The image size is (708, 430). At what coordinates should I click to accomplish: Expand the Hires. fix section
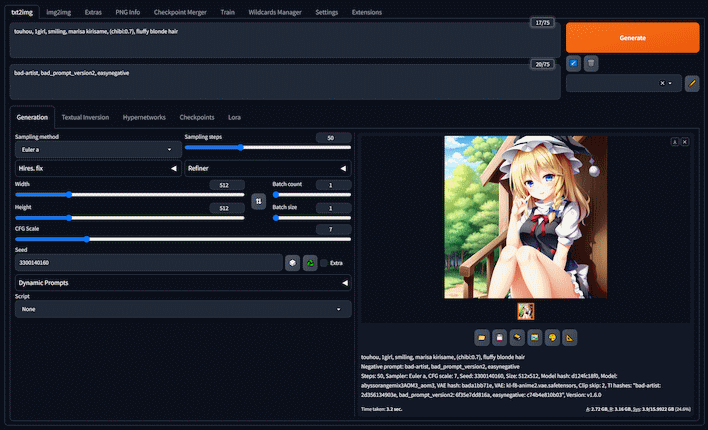[96, 169]
